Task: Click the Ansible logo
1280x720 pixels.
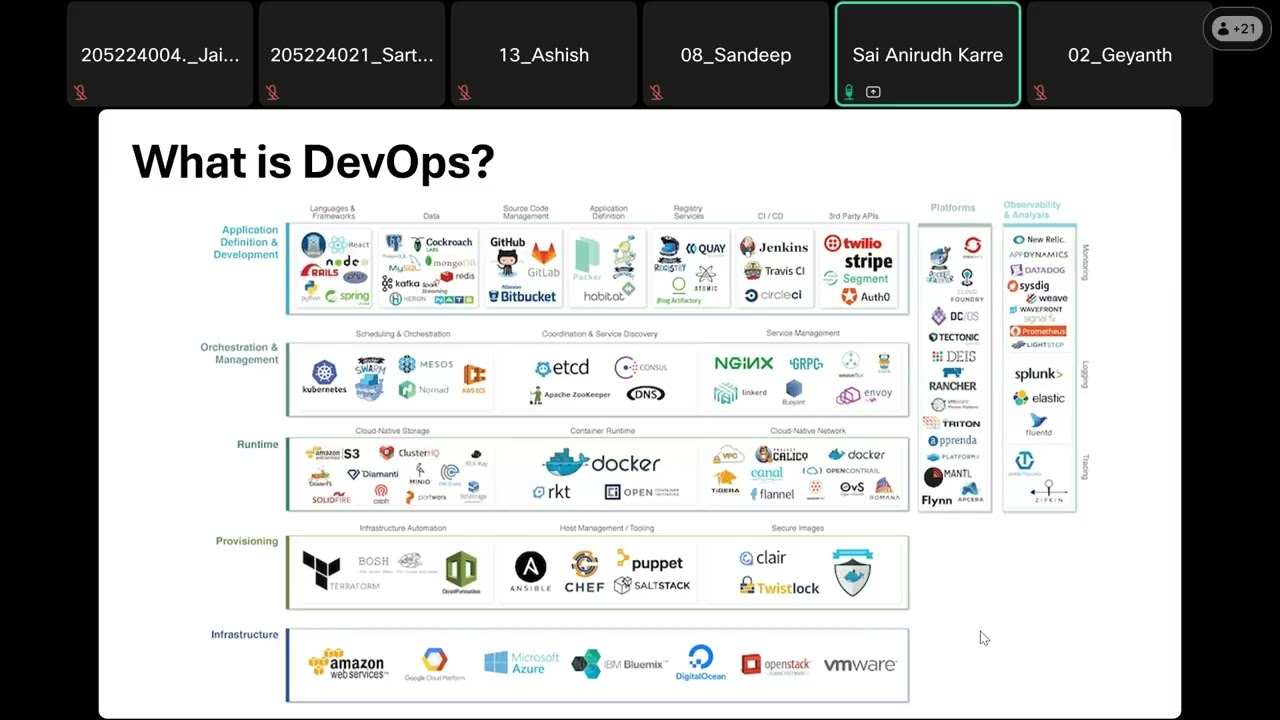Action: point(530,573)
